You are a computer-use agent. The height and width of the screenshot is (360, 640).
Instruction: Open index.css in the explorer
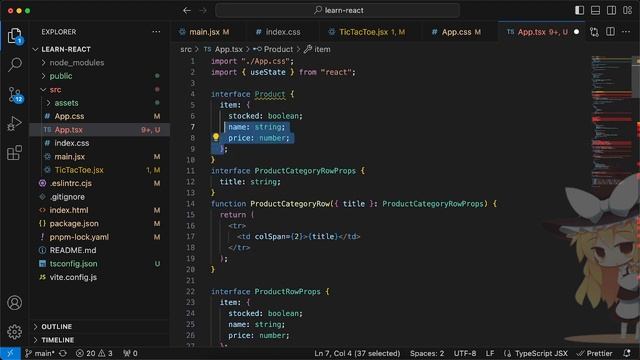point(100,143)
